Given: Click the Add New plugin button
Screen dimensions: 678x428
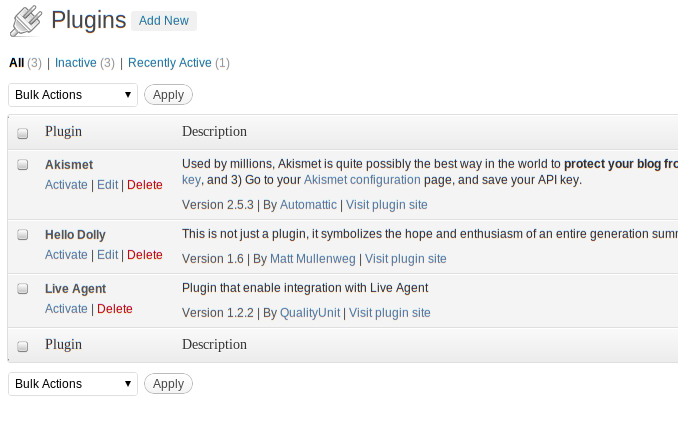Looking at the screenshot, I should click(x=164, y=21).
